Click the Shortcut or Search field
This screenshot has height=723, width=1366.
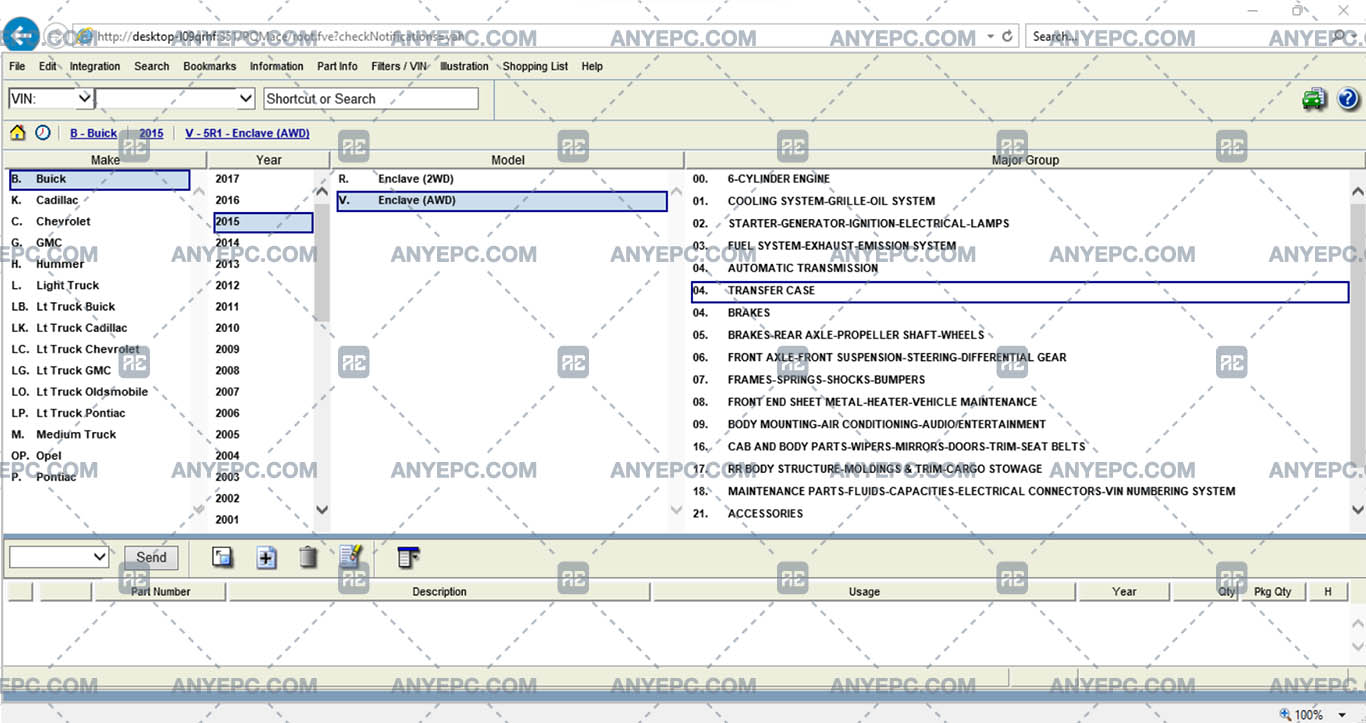point(371,99)
